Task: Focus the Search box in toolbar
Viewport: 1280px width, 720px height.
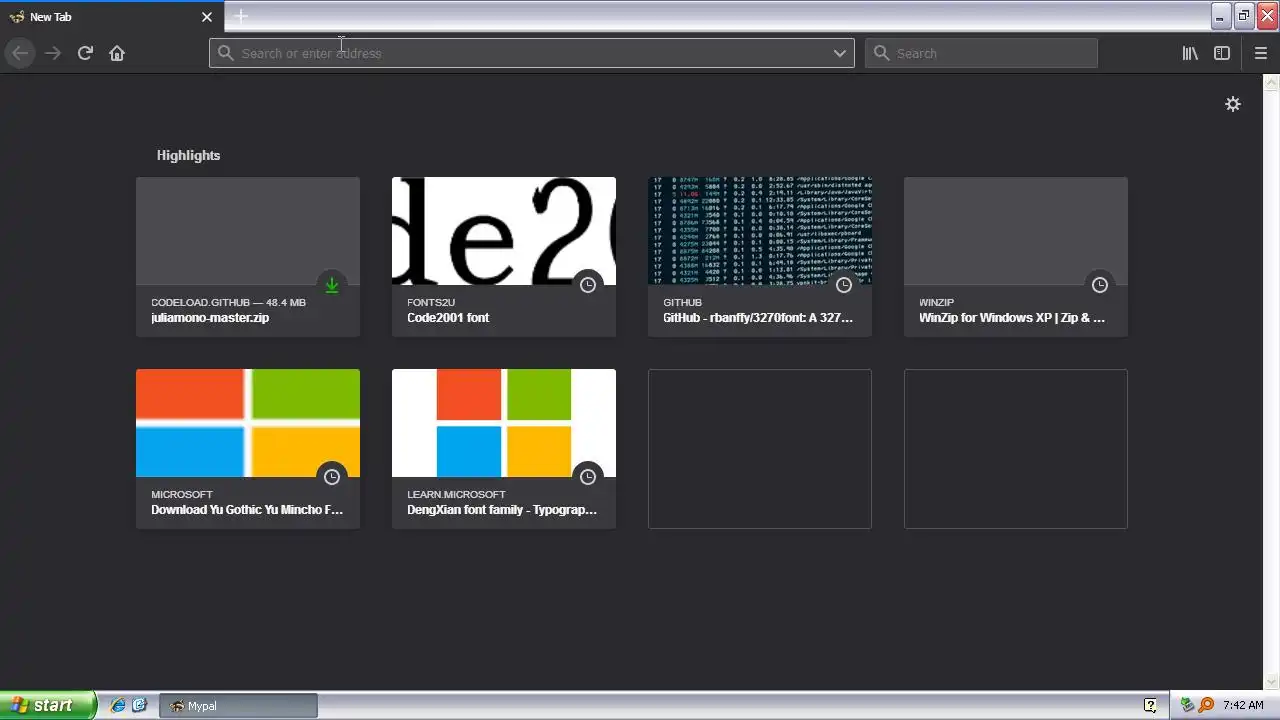Action: click(x=981, y=53)
